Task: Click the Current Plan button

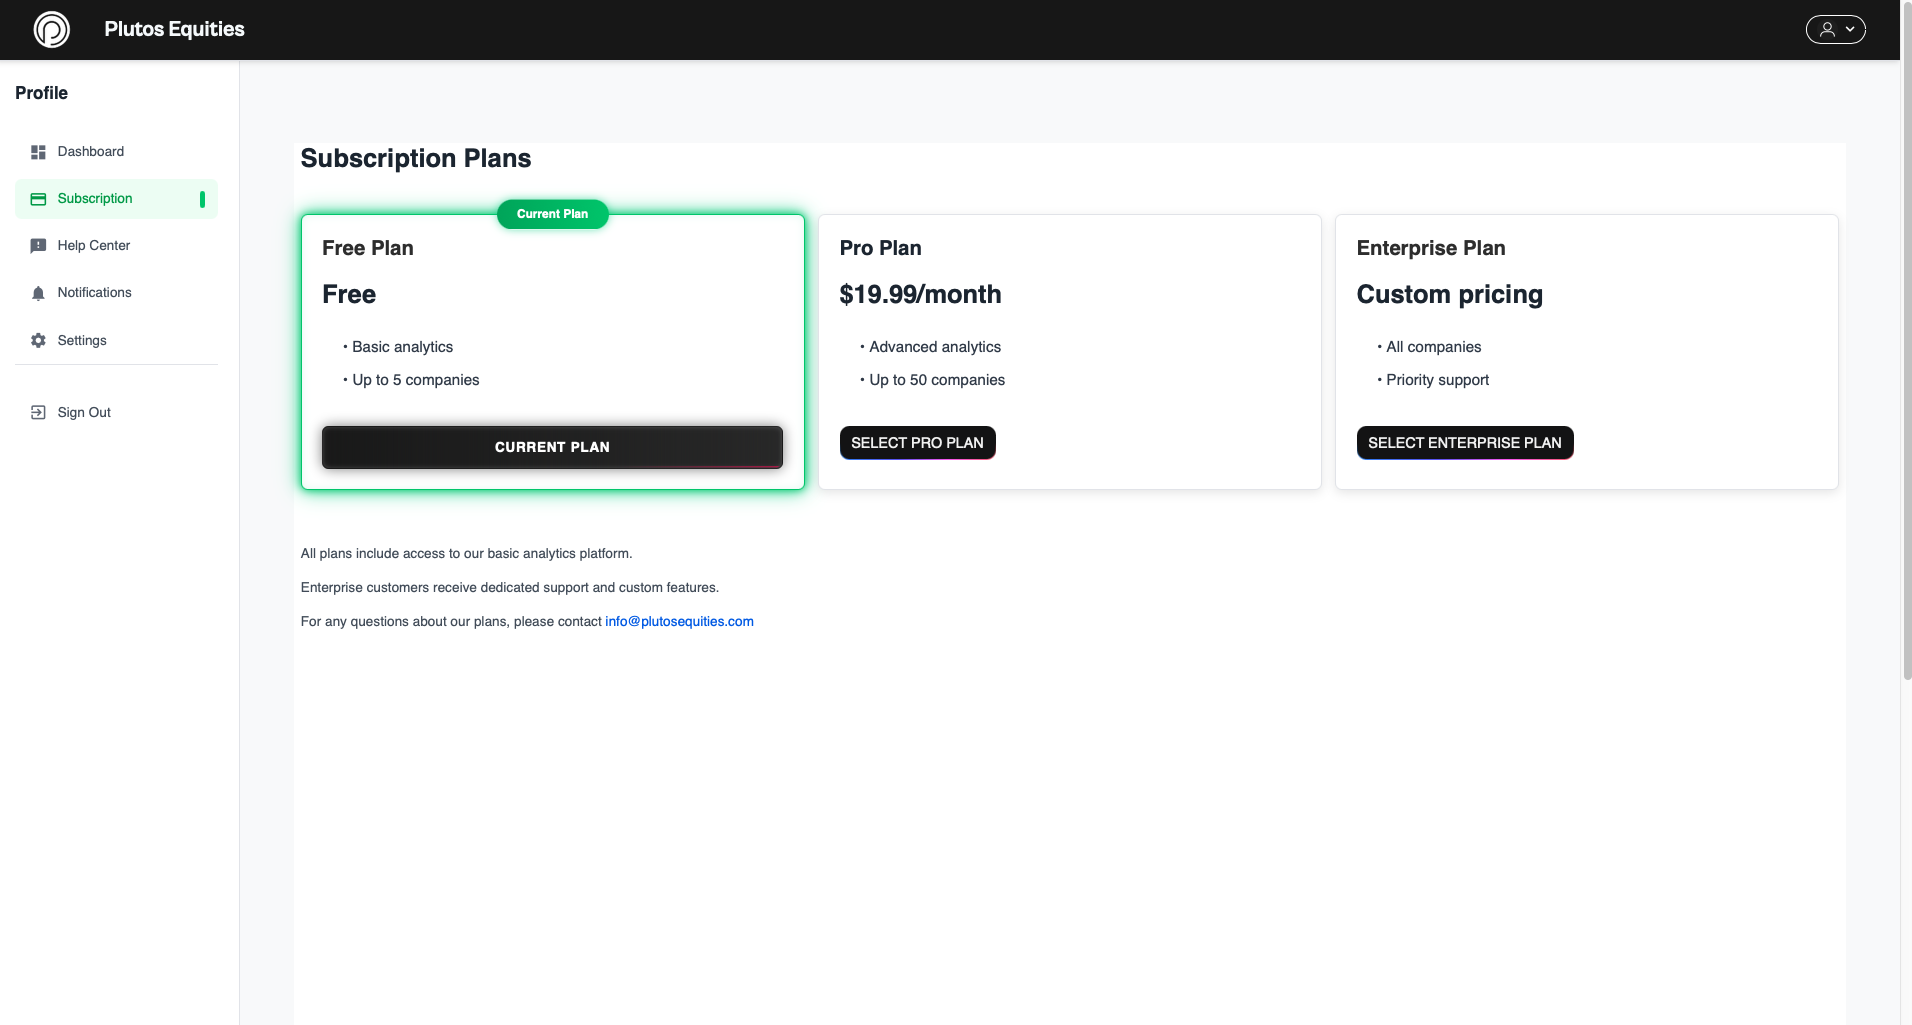Action: [x=552, y=447]
